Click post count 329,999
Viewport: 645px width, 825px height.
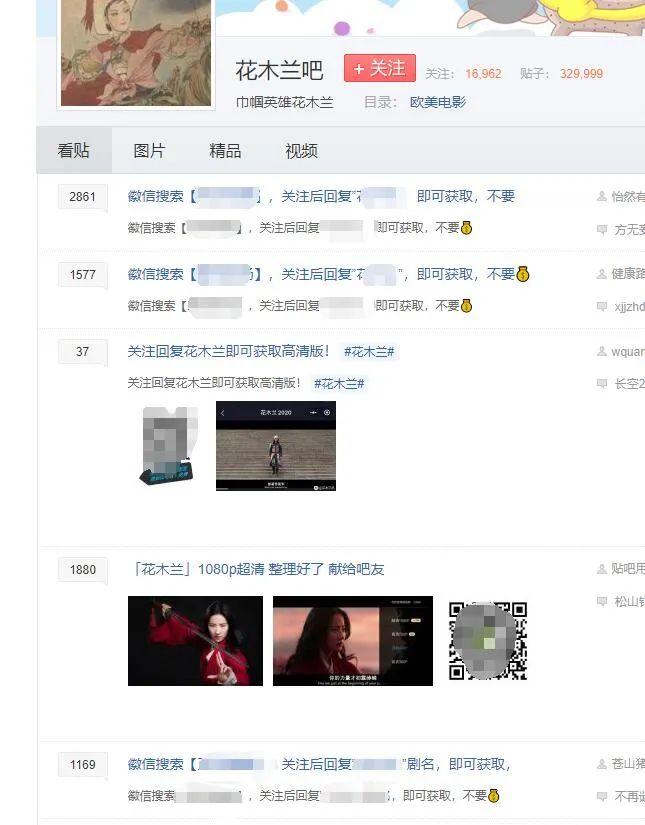(581, 74)
